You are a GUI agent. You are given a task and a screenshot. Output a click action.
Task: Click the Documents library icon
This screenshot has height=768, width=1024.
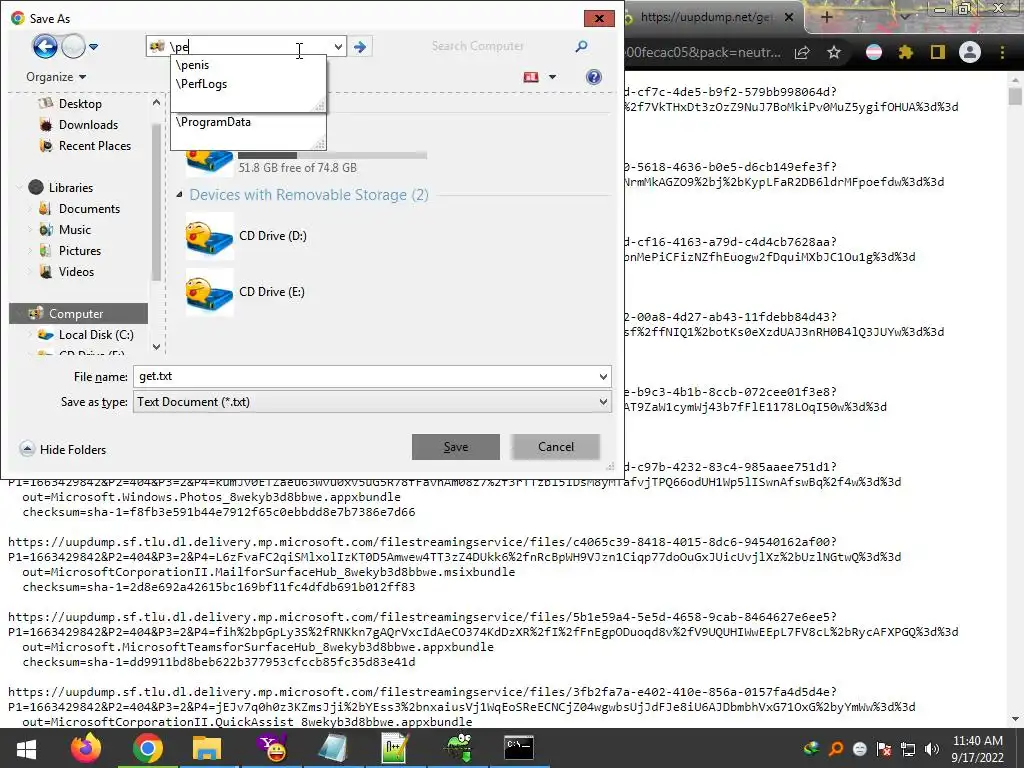(45, 208)
